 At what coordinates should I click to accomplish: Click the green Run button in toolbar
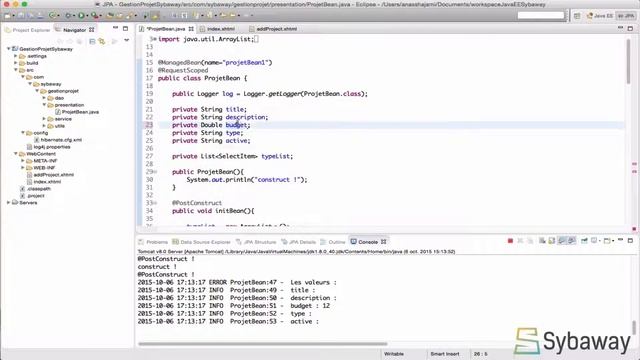81,16
